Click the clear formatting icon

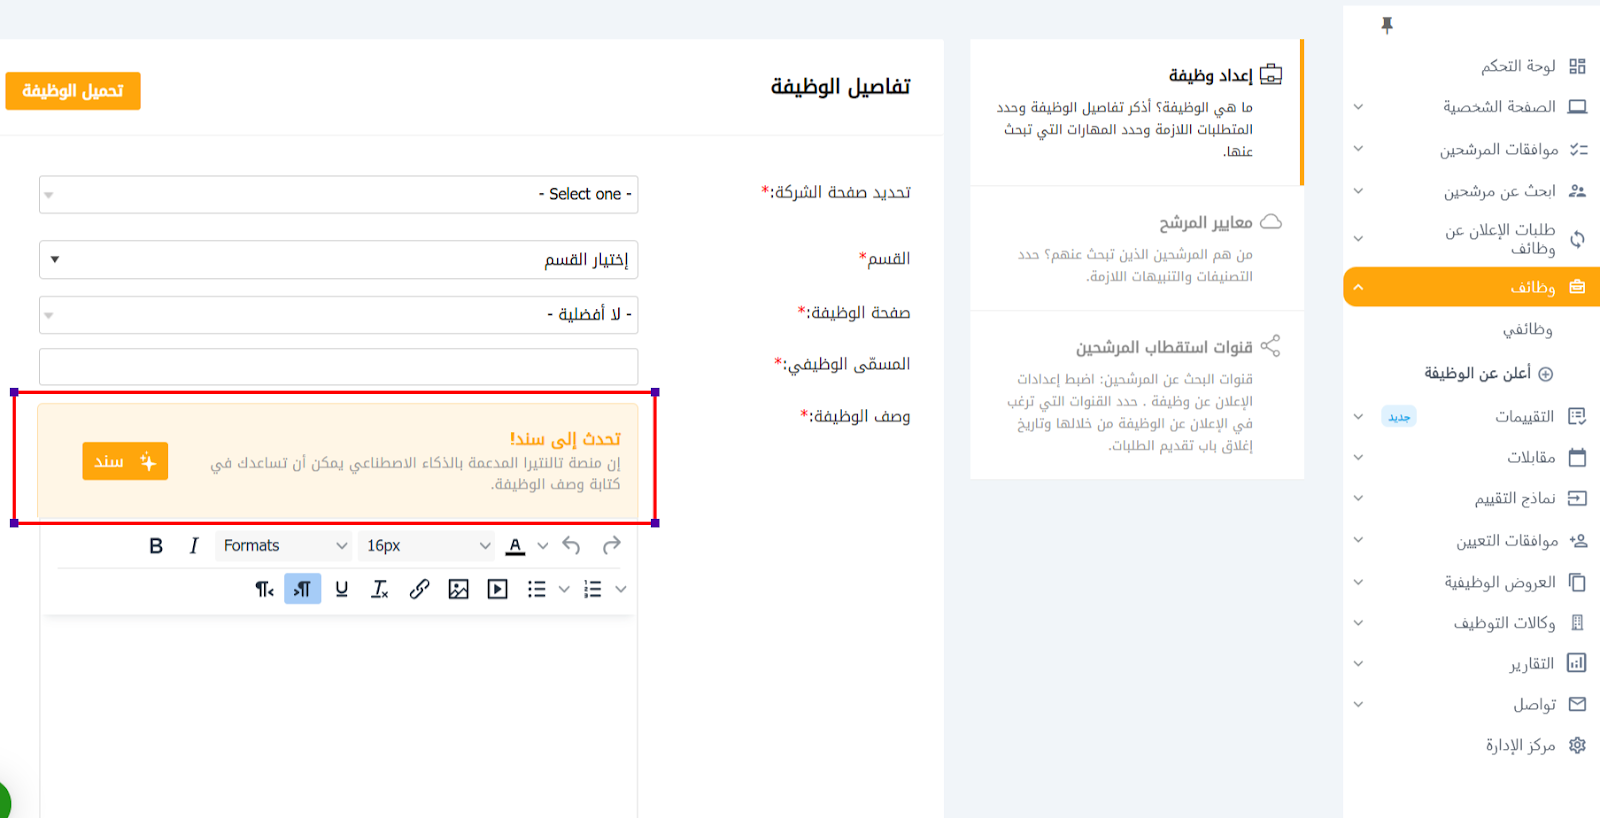380,590
